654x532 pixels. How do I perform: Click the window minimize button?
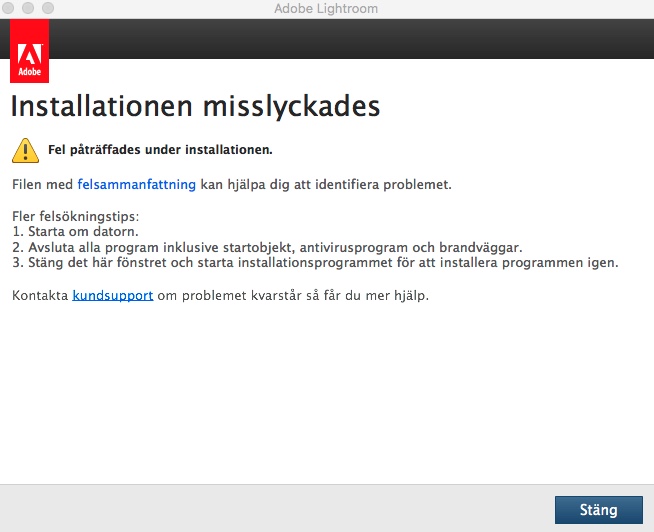click(x=28, y=8)
